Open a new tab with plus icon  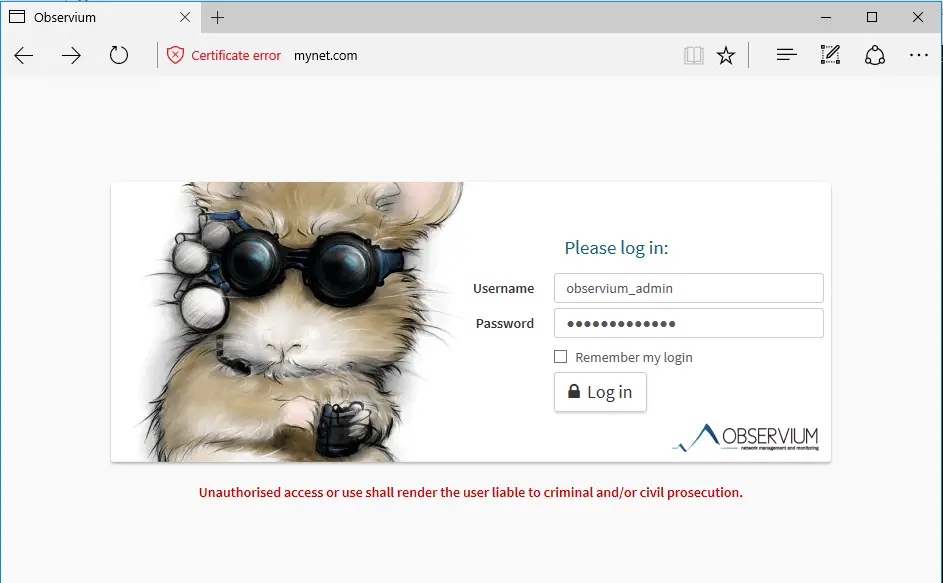pos(217,17)
